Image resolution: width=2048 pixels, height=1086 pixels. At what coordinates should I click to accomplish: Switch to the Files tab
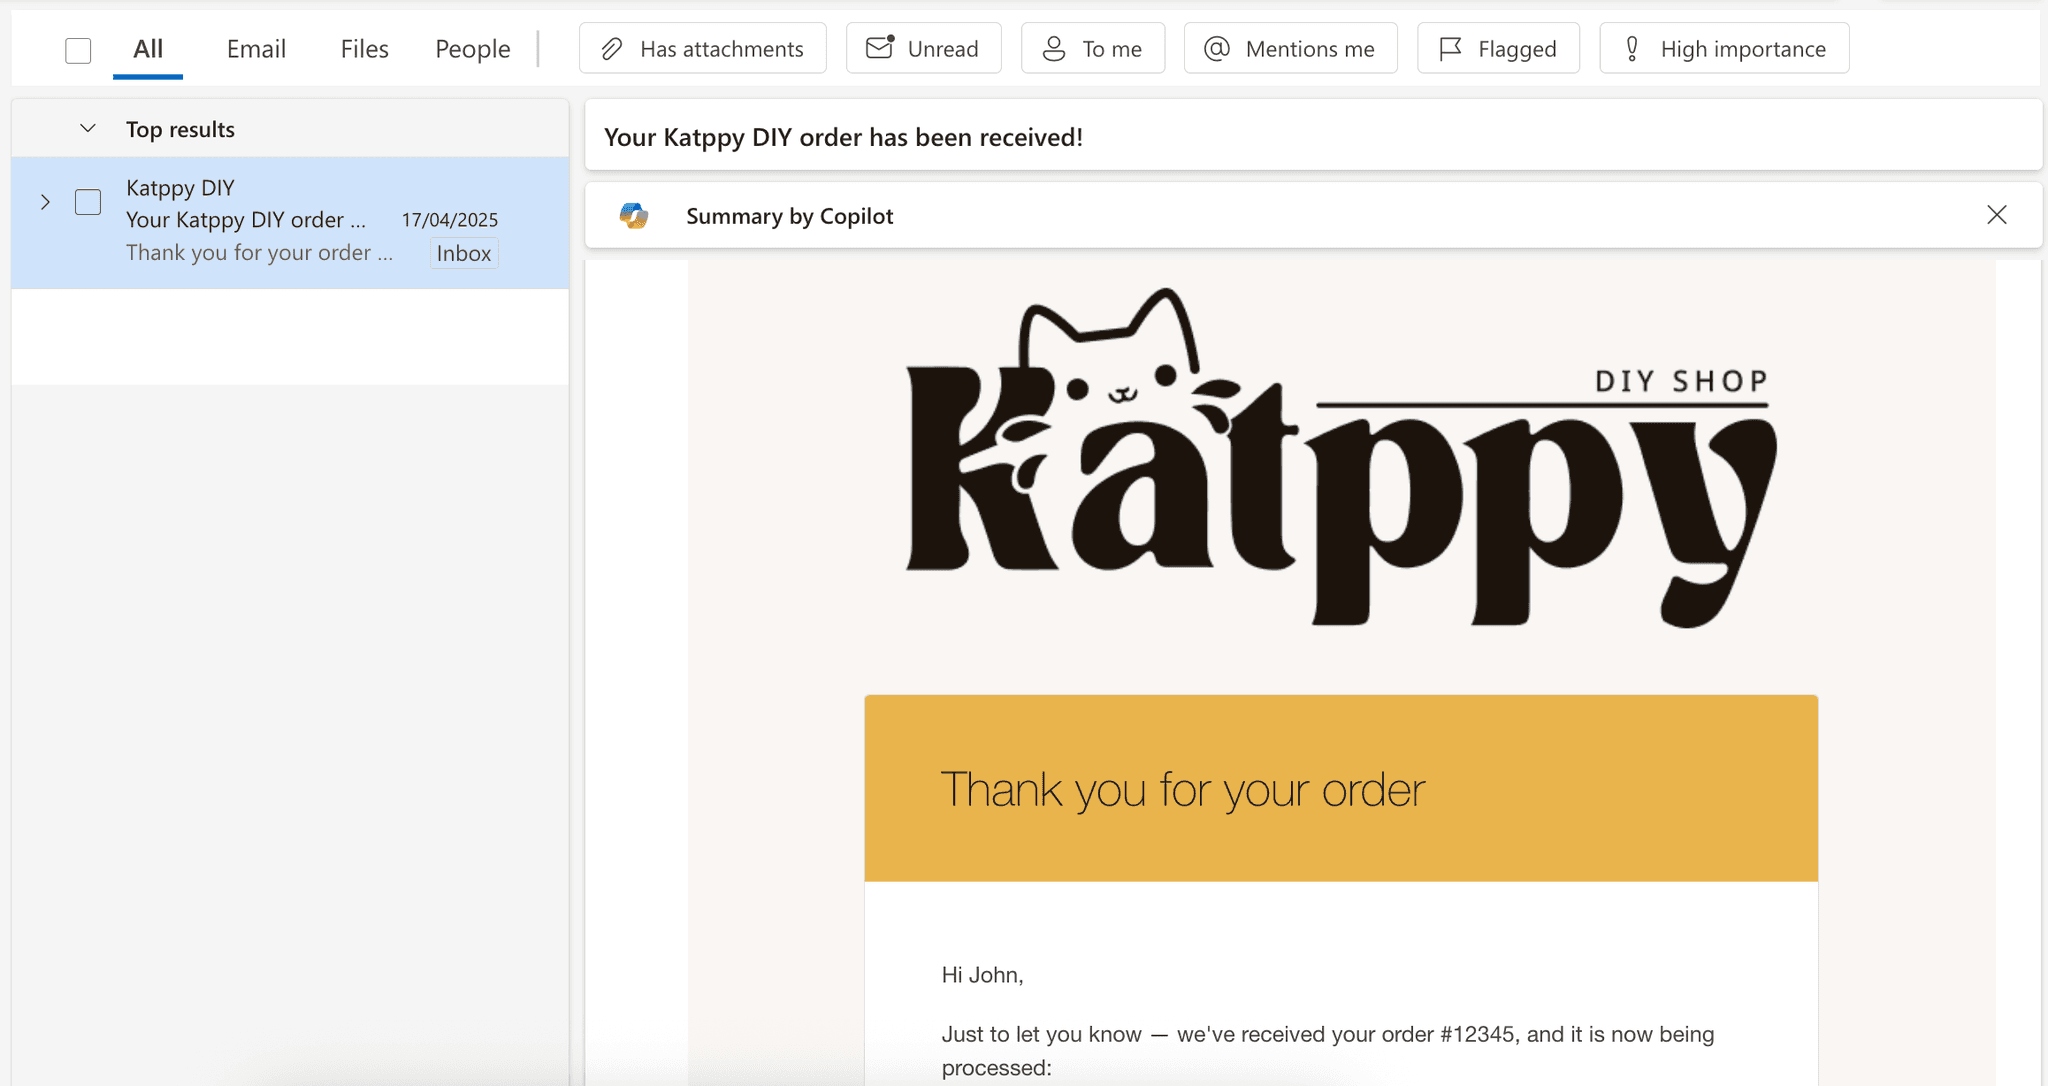point(364,48)
